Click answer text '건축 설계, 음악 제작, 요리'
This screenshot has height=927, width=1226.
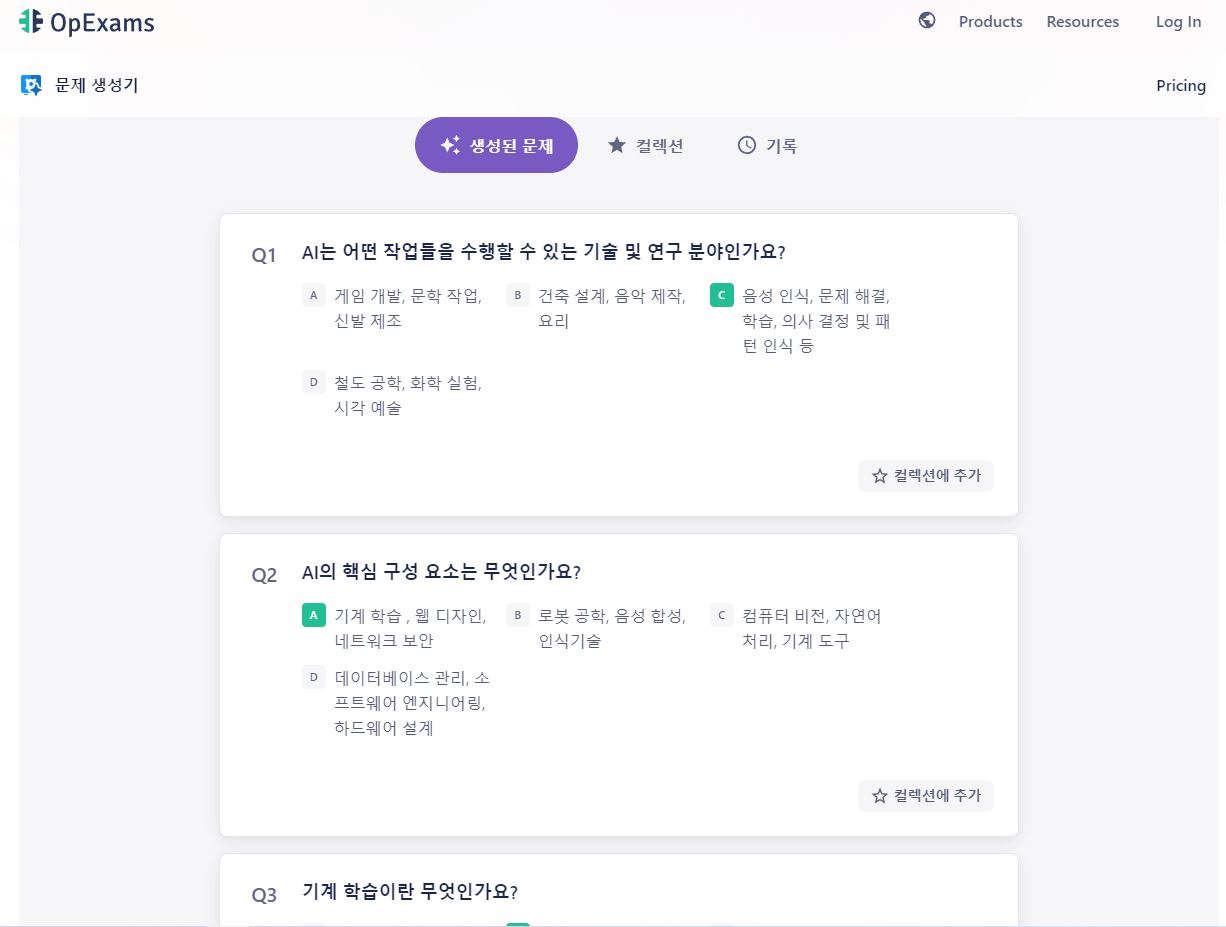pos(612,308)
